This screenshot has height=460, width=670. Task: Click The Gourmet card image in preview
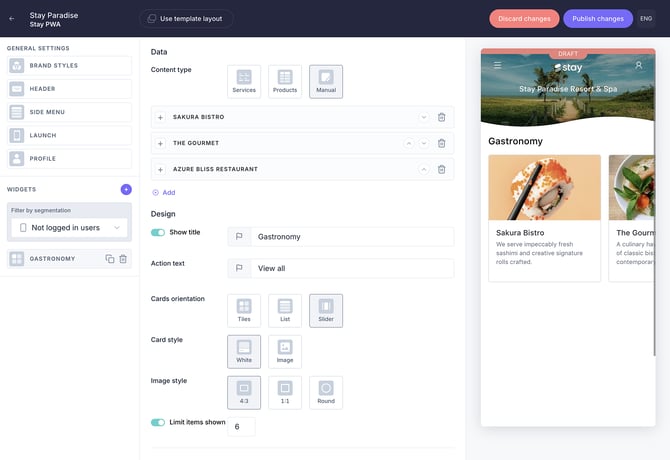click(x=632, y=188)
